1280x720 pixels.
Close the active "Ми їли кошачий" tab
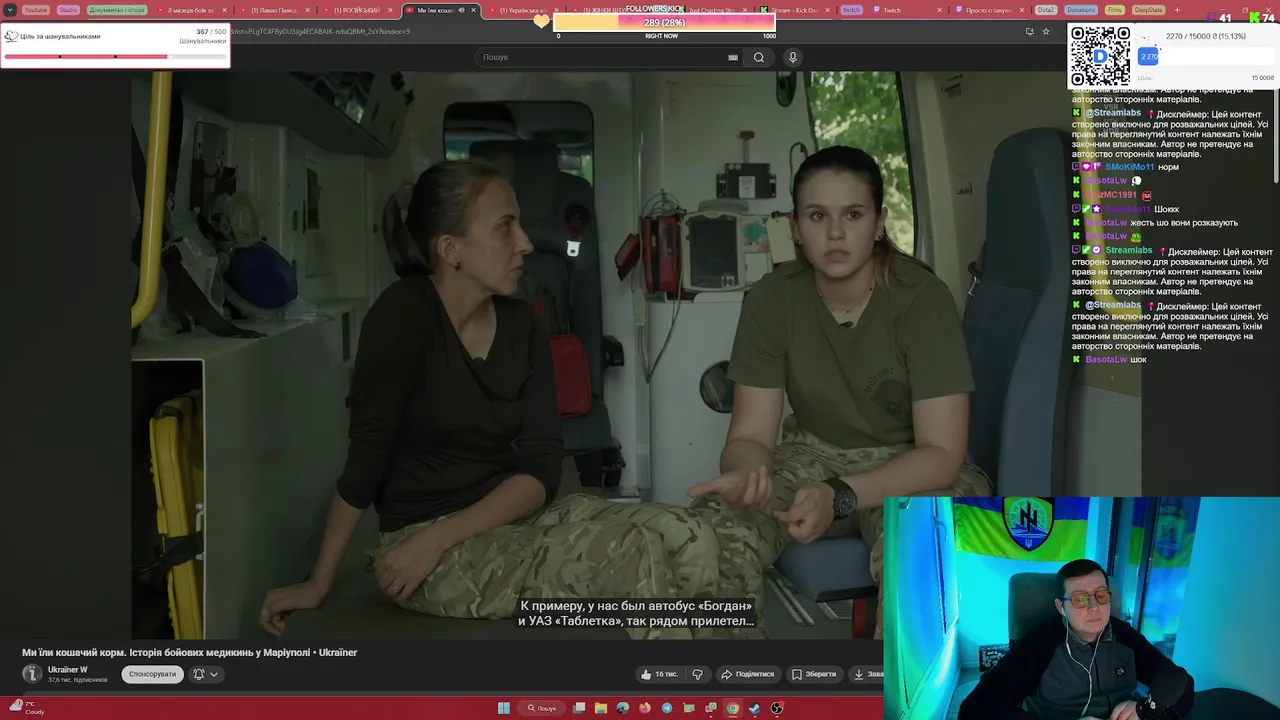473,10
